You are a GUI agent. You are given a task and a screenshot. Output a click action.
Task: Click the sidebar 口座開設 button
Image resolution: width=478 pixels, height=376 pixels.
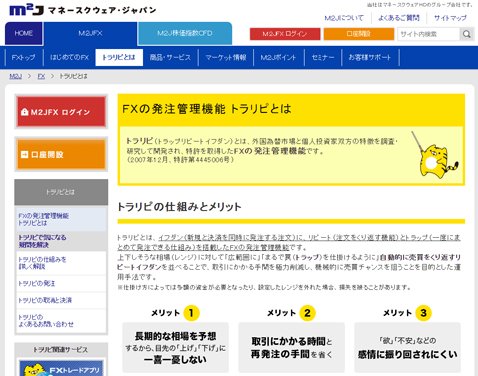(x=61, y=154)
